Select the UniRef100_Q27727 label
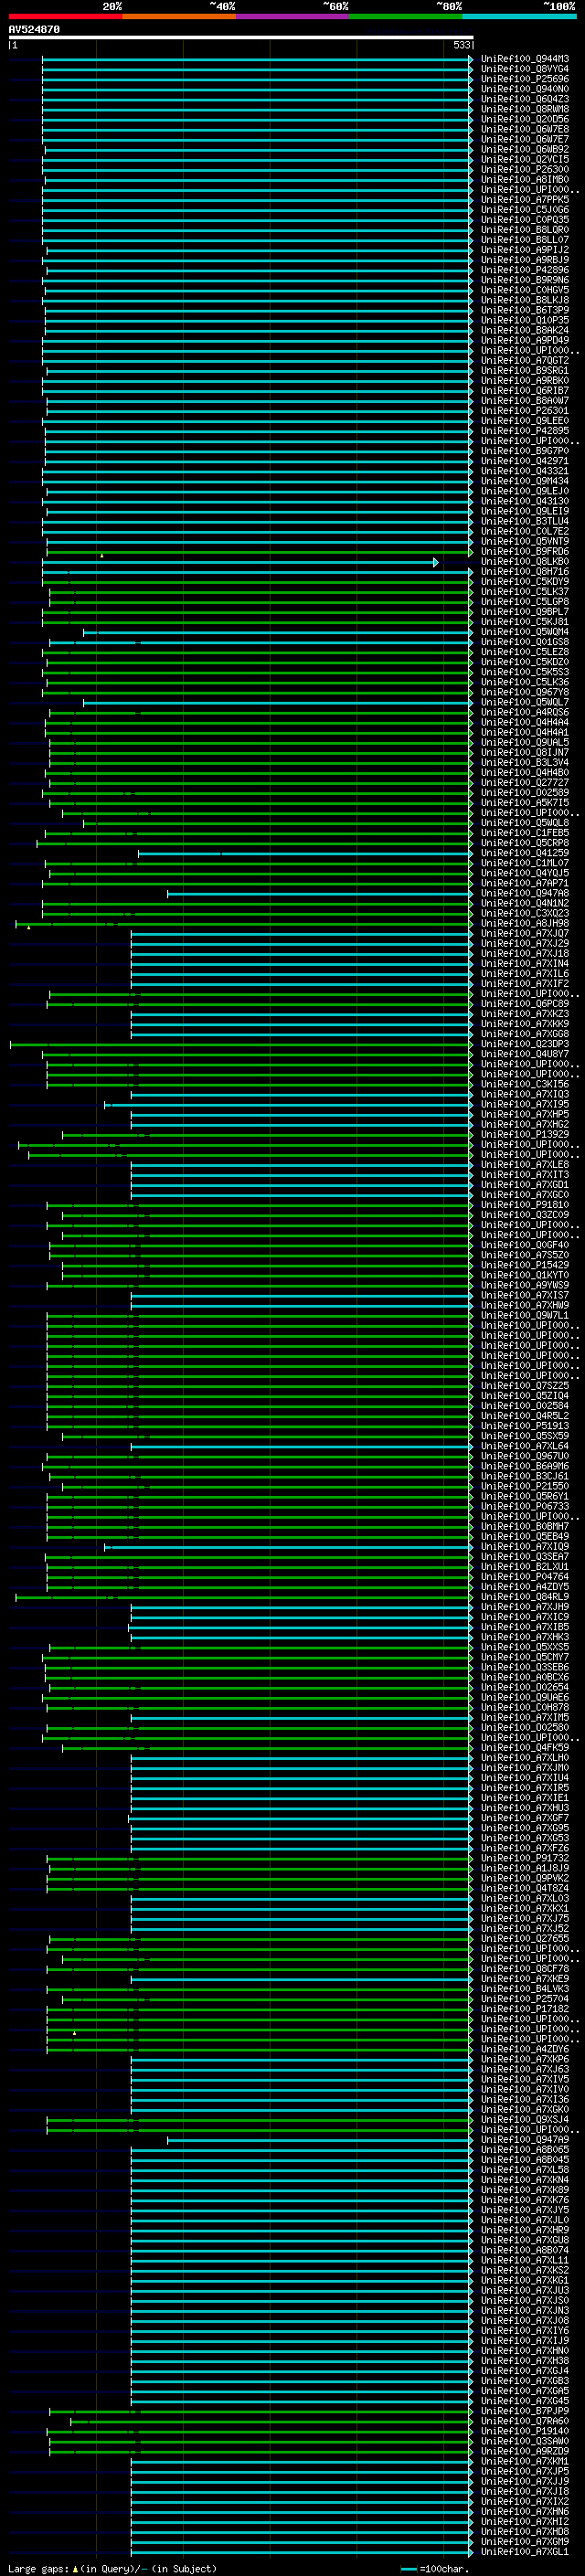The height and width of the screenshot is (2576, 585). pyautogui.click(x=525, y=782)
